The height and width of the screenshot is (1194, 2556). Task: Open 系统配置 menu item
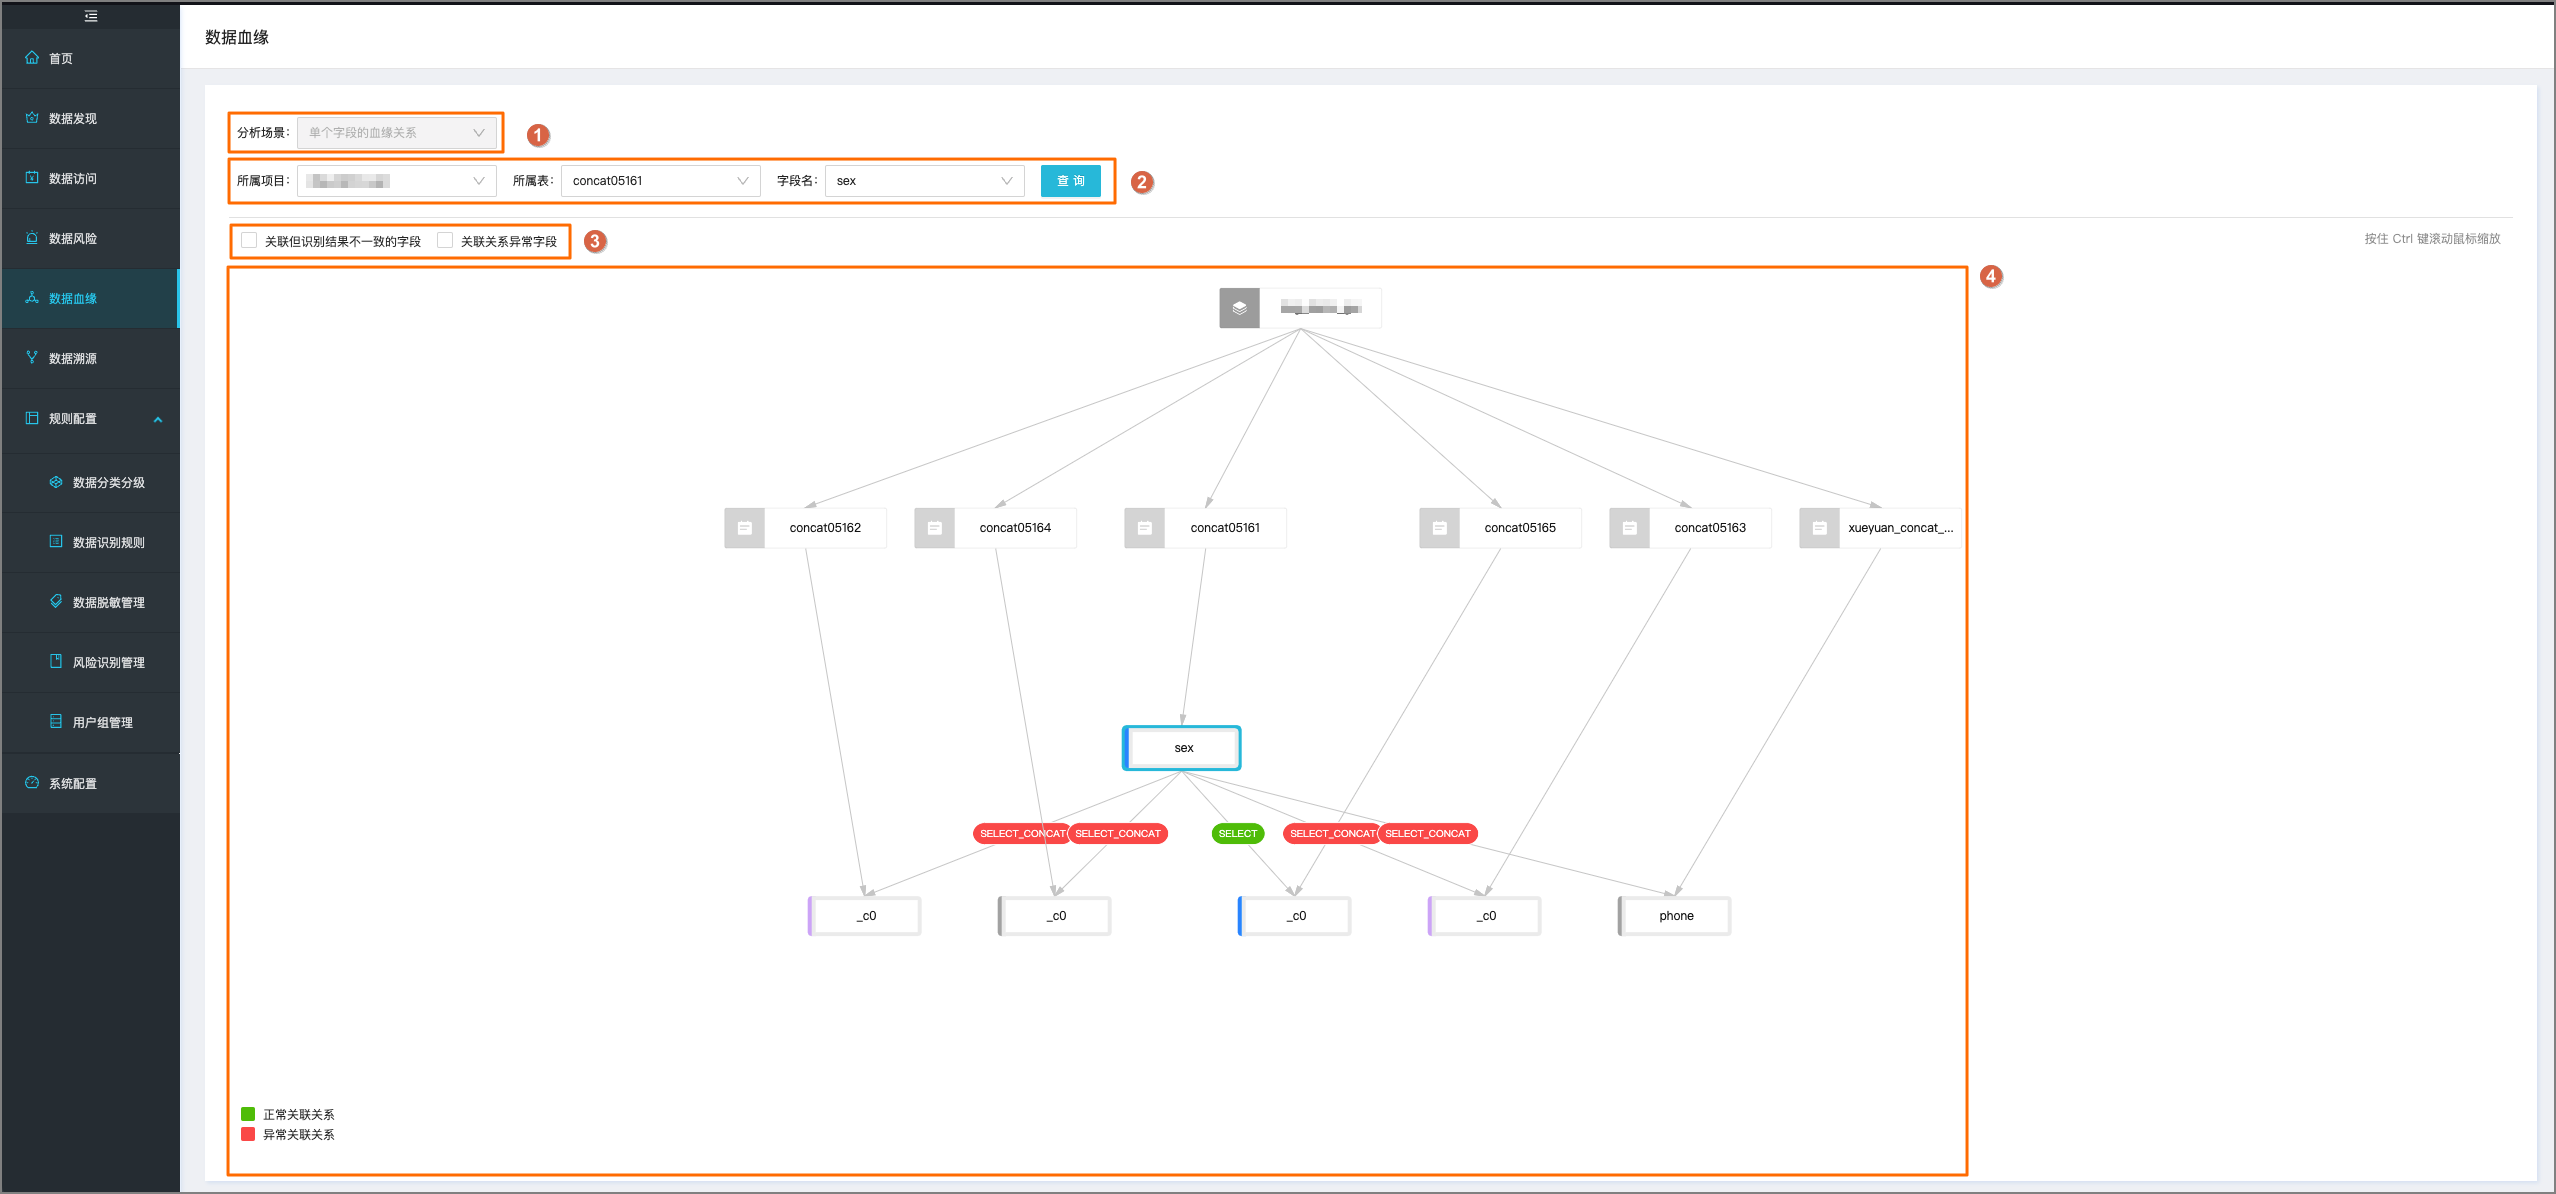click(91, 783)
